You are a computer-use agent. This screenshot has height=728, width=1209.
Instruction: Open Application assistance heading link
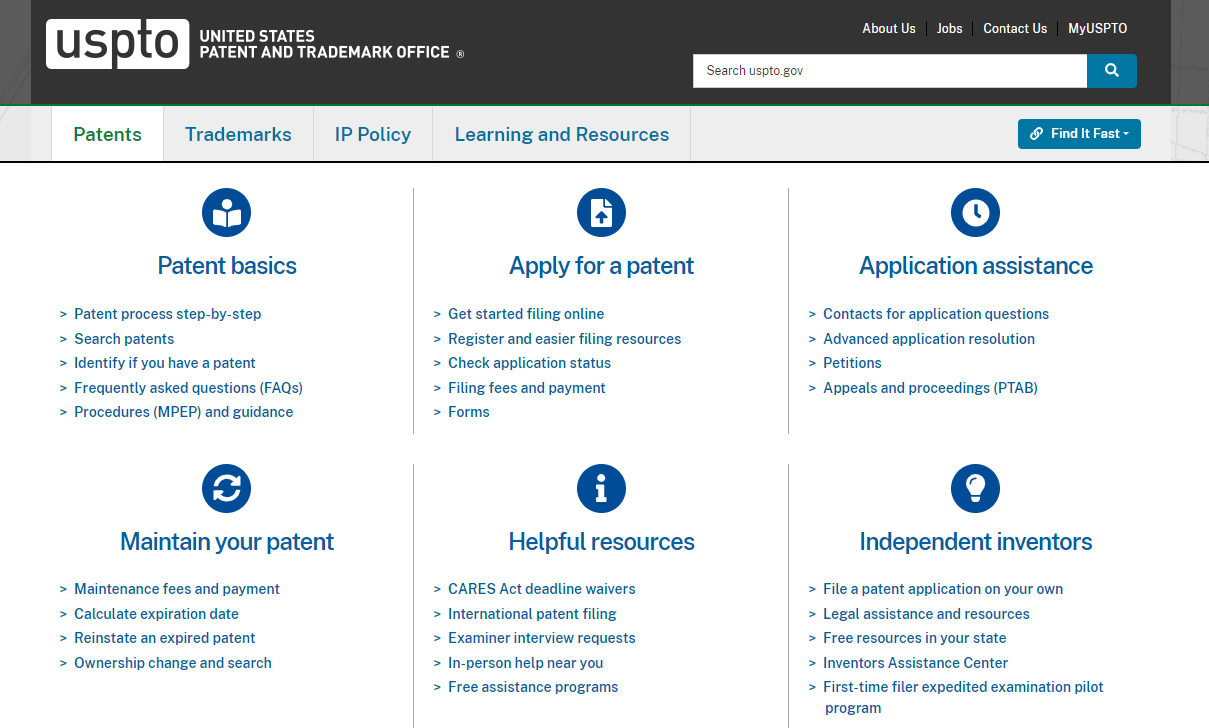(976, 266)
